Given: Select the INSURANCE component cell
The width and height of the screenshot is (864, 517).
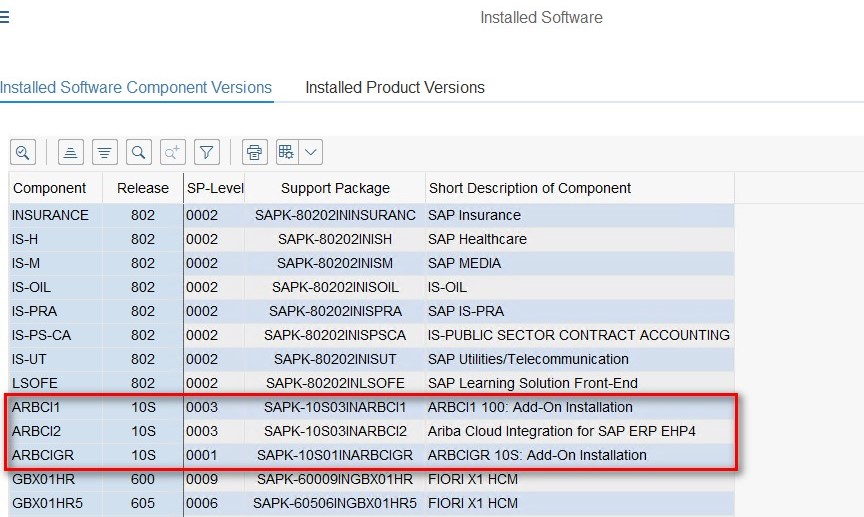Looking at the screenshot, I should coord(56,215).
